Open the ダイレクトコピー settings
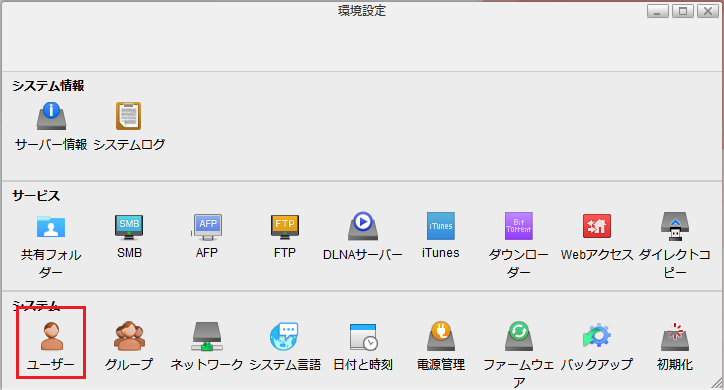Image resolution: width=724 pixels, height=390 pixels. tap(675, 226)
